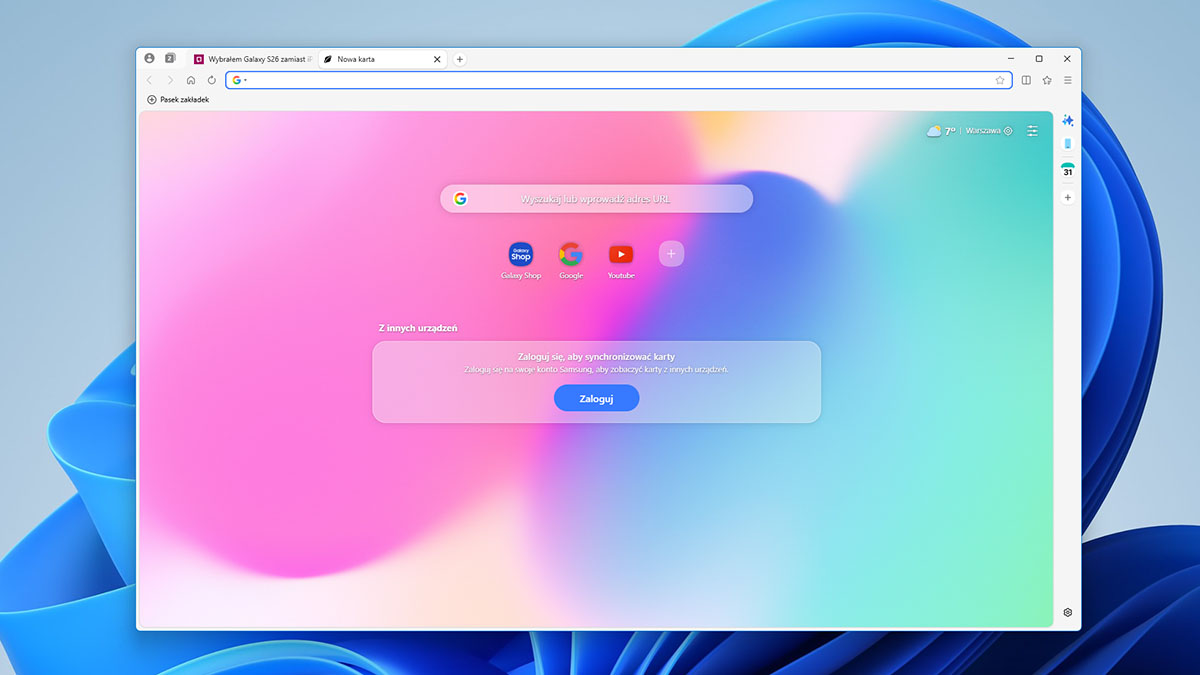Click the Zaloguj button

596,397
